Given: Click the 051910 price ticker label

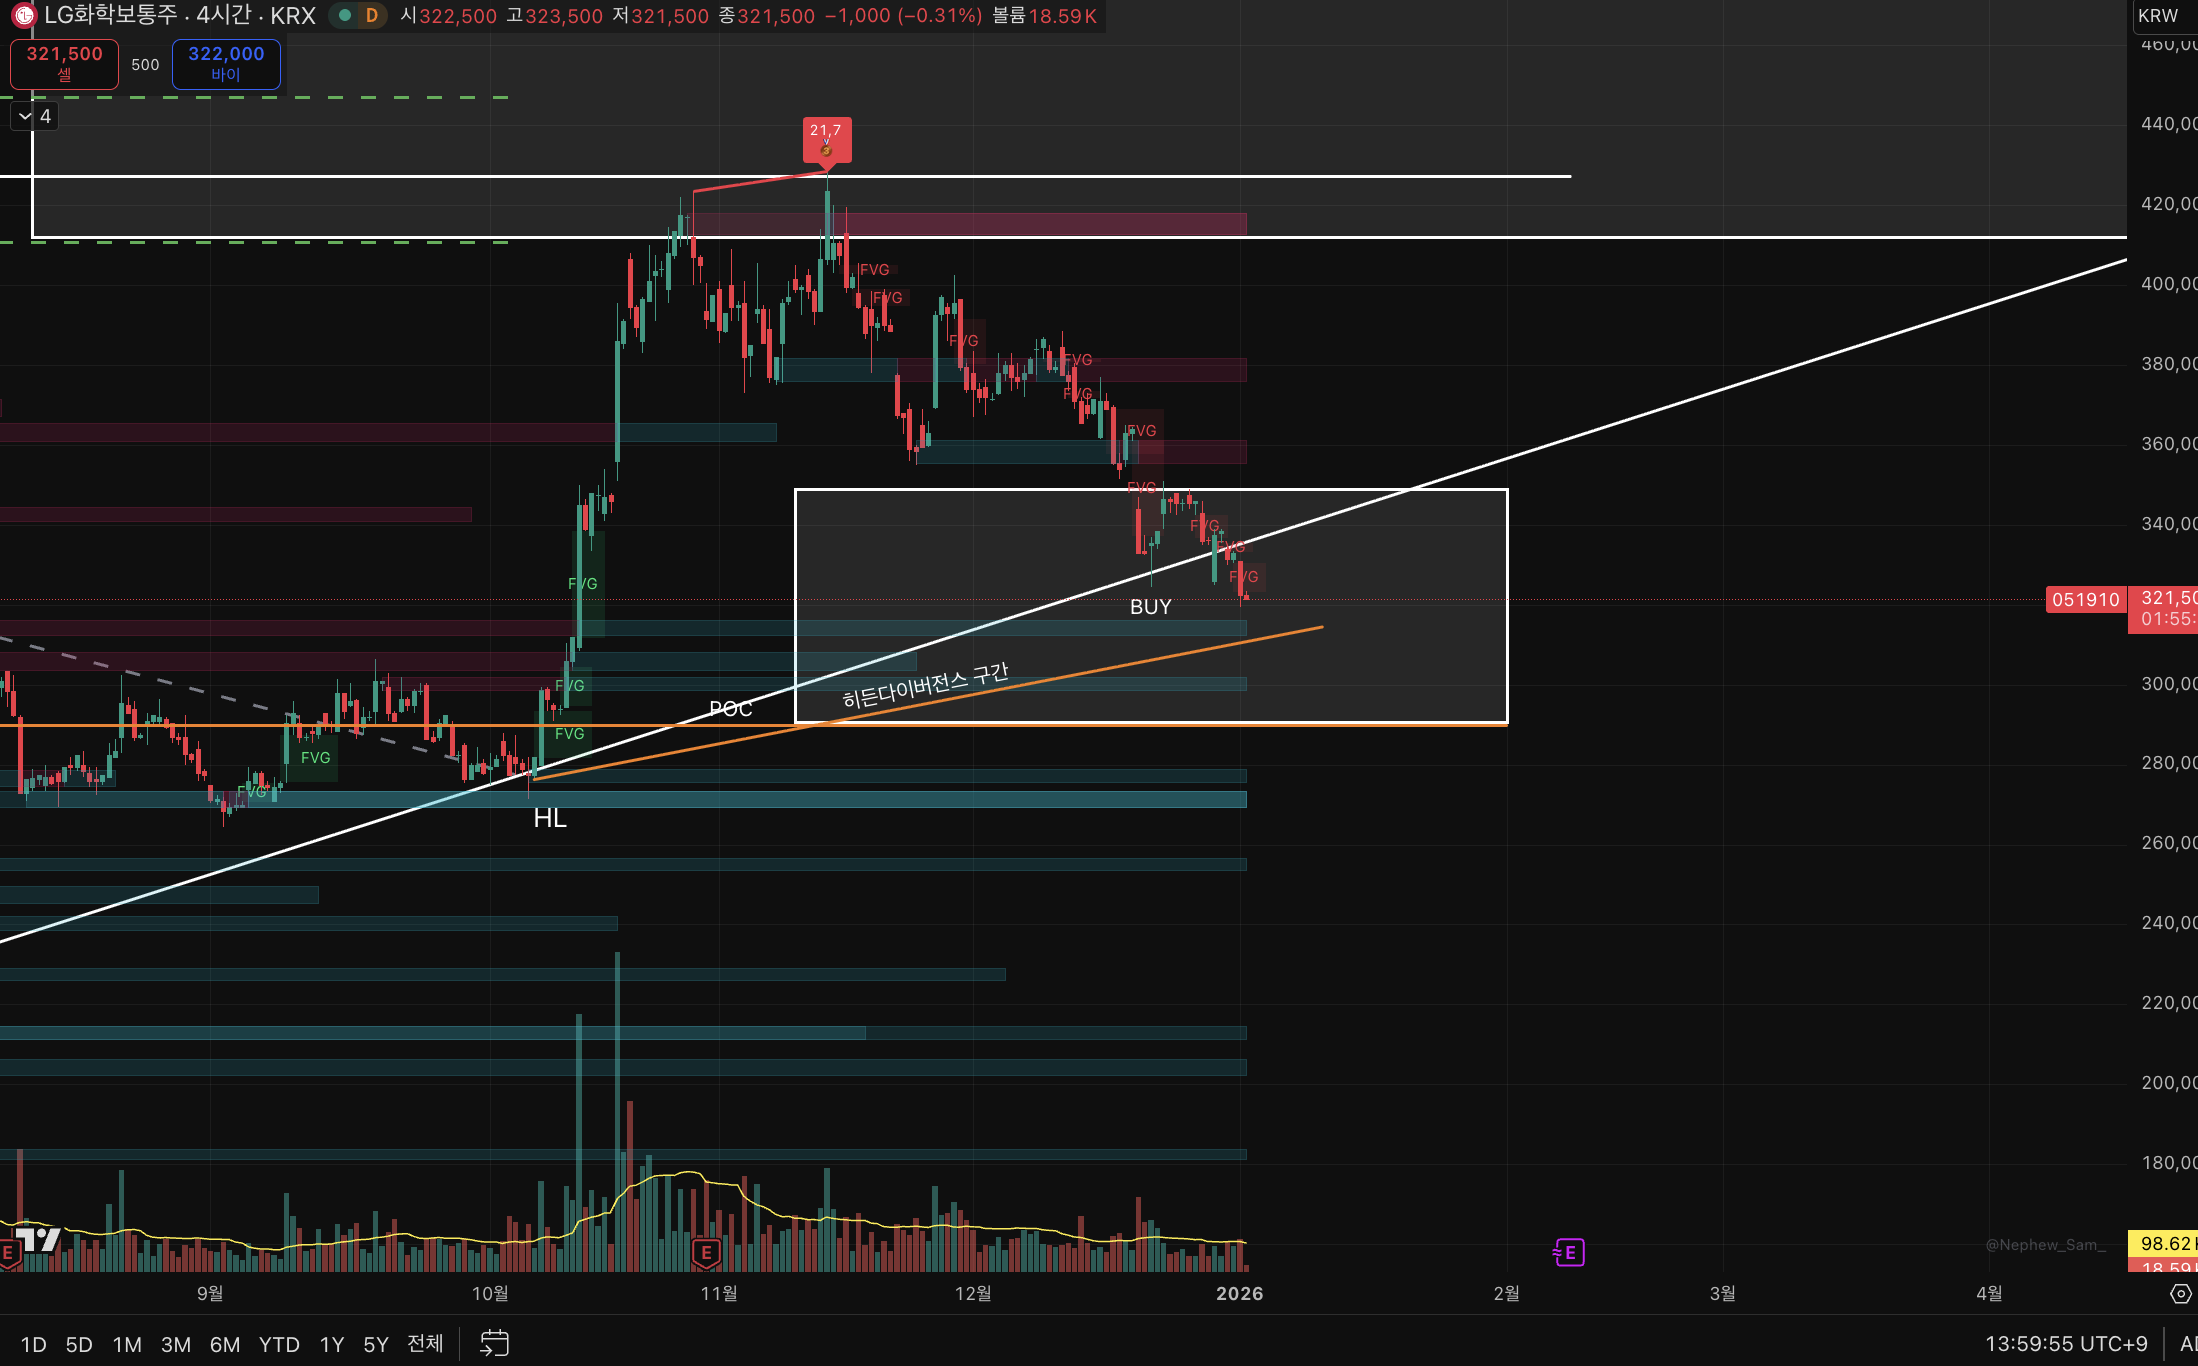Looking at the screenshot, I should point(2085,600).
